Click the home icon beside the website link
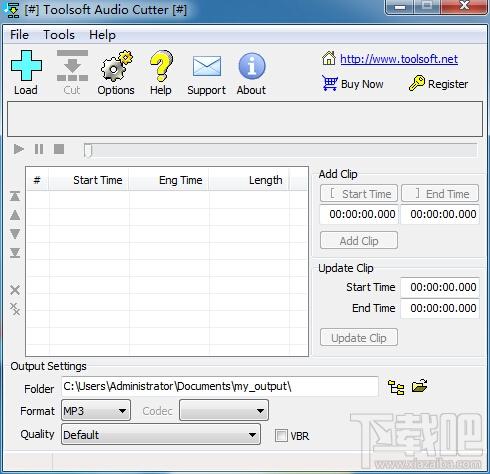The width and height of the screenshot is (490, 474). (329, 58)
